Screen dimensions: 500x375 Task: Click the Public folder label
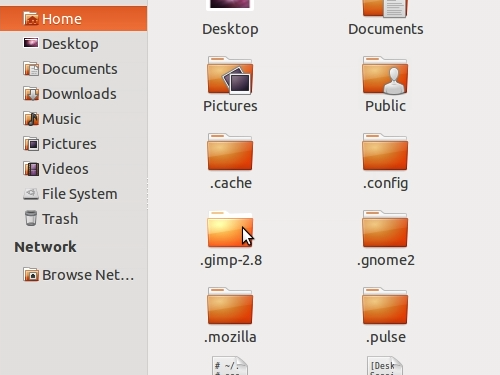click(x=385, y=106)
